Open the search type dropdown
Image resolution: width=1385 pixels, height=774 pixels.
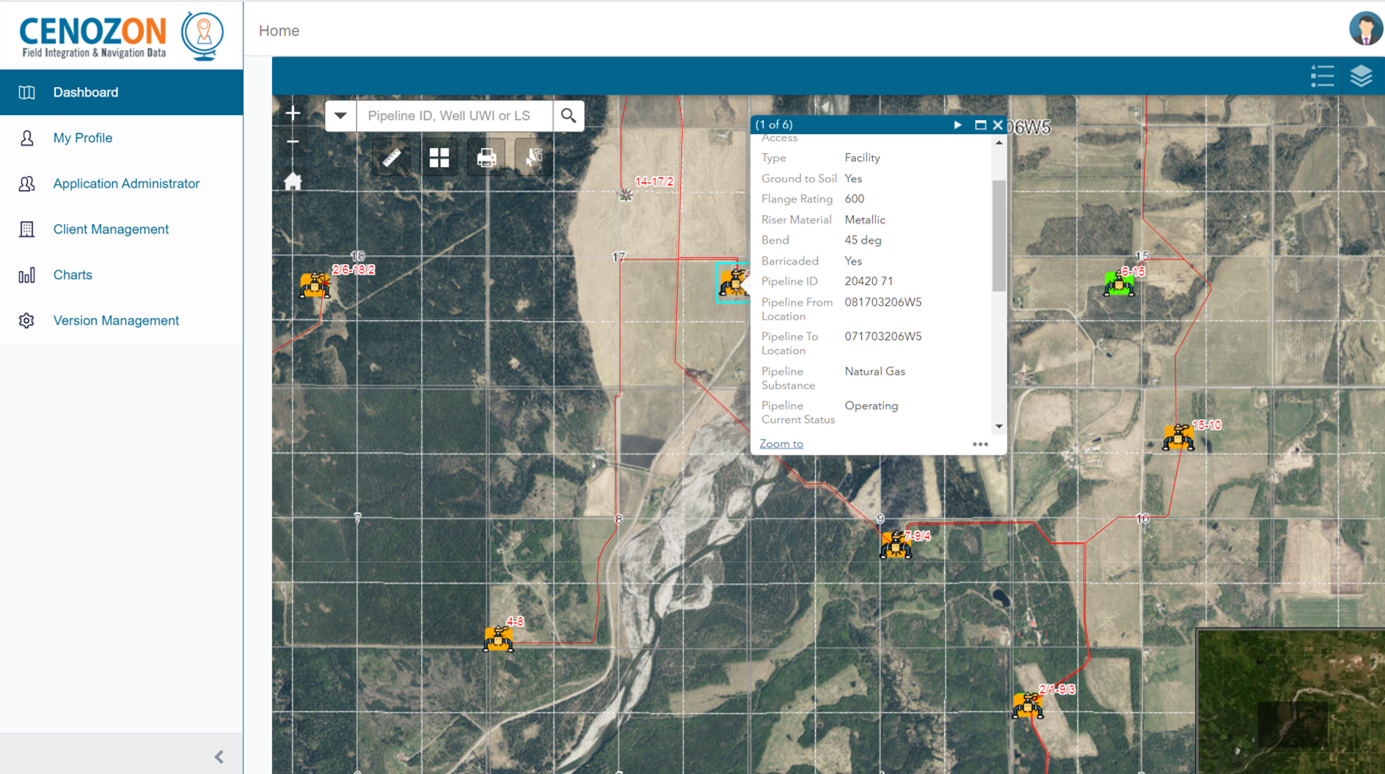(340, 115)
